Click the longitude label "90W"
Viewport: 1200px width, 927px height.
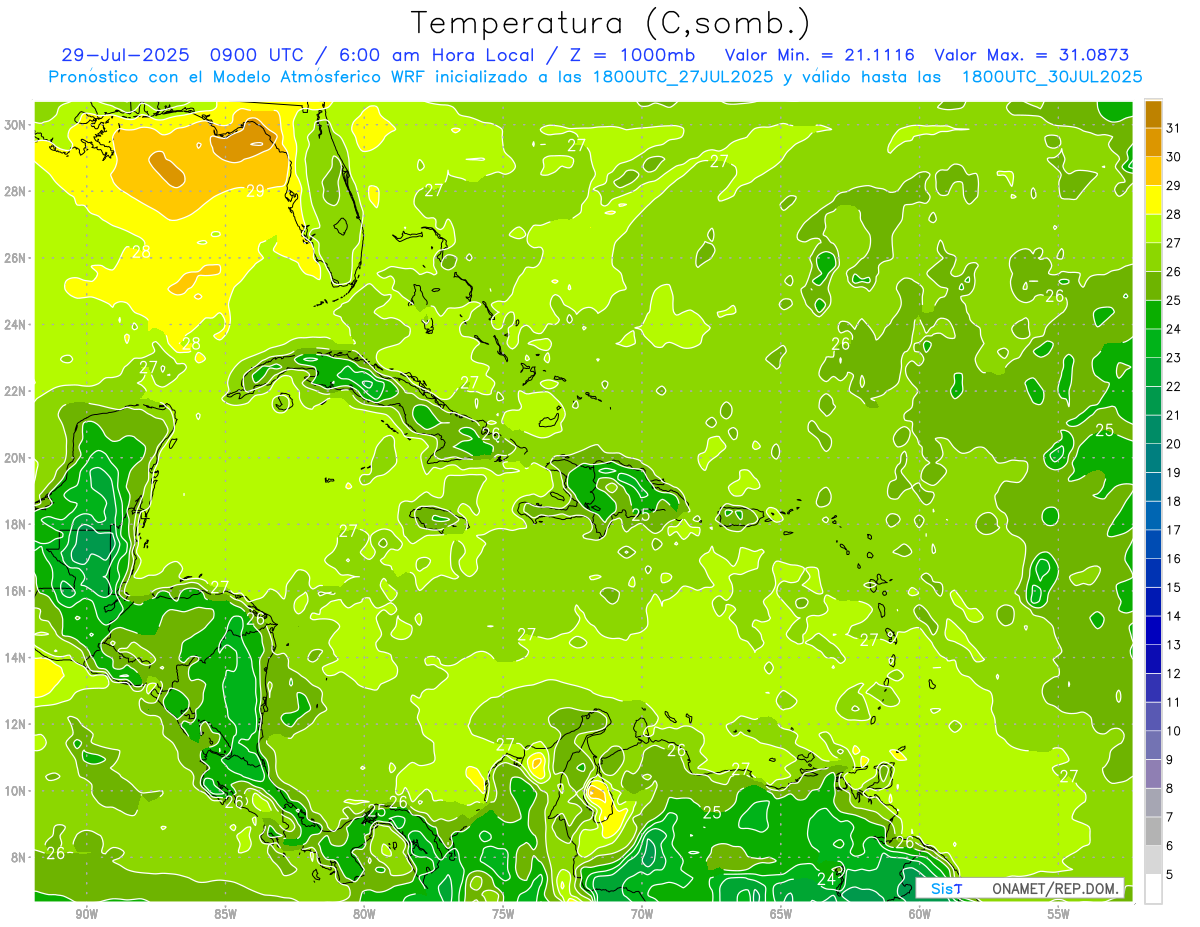(87, 914)
